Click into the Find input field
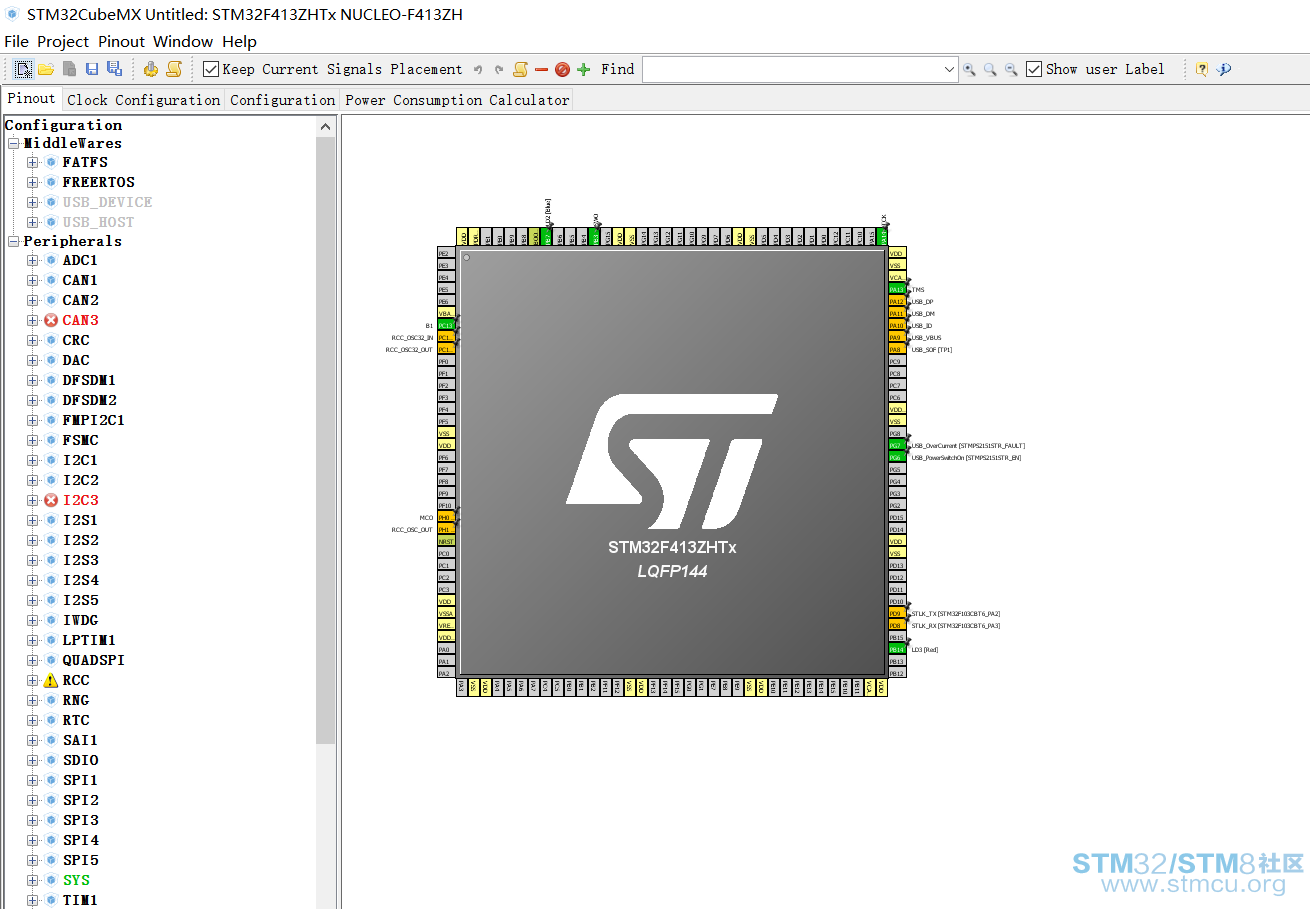This screenshot has height=909, width=1310. coord(791,69)
